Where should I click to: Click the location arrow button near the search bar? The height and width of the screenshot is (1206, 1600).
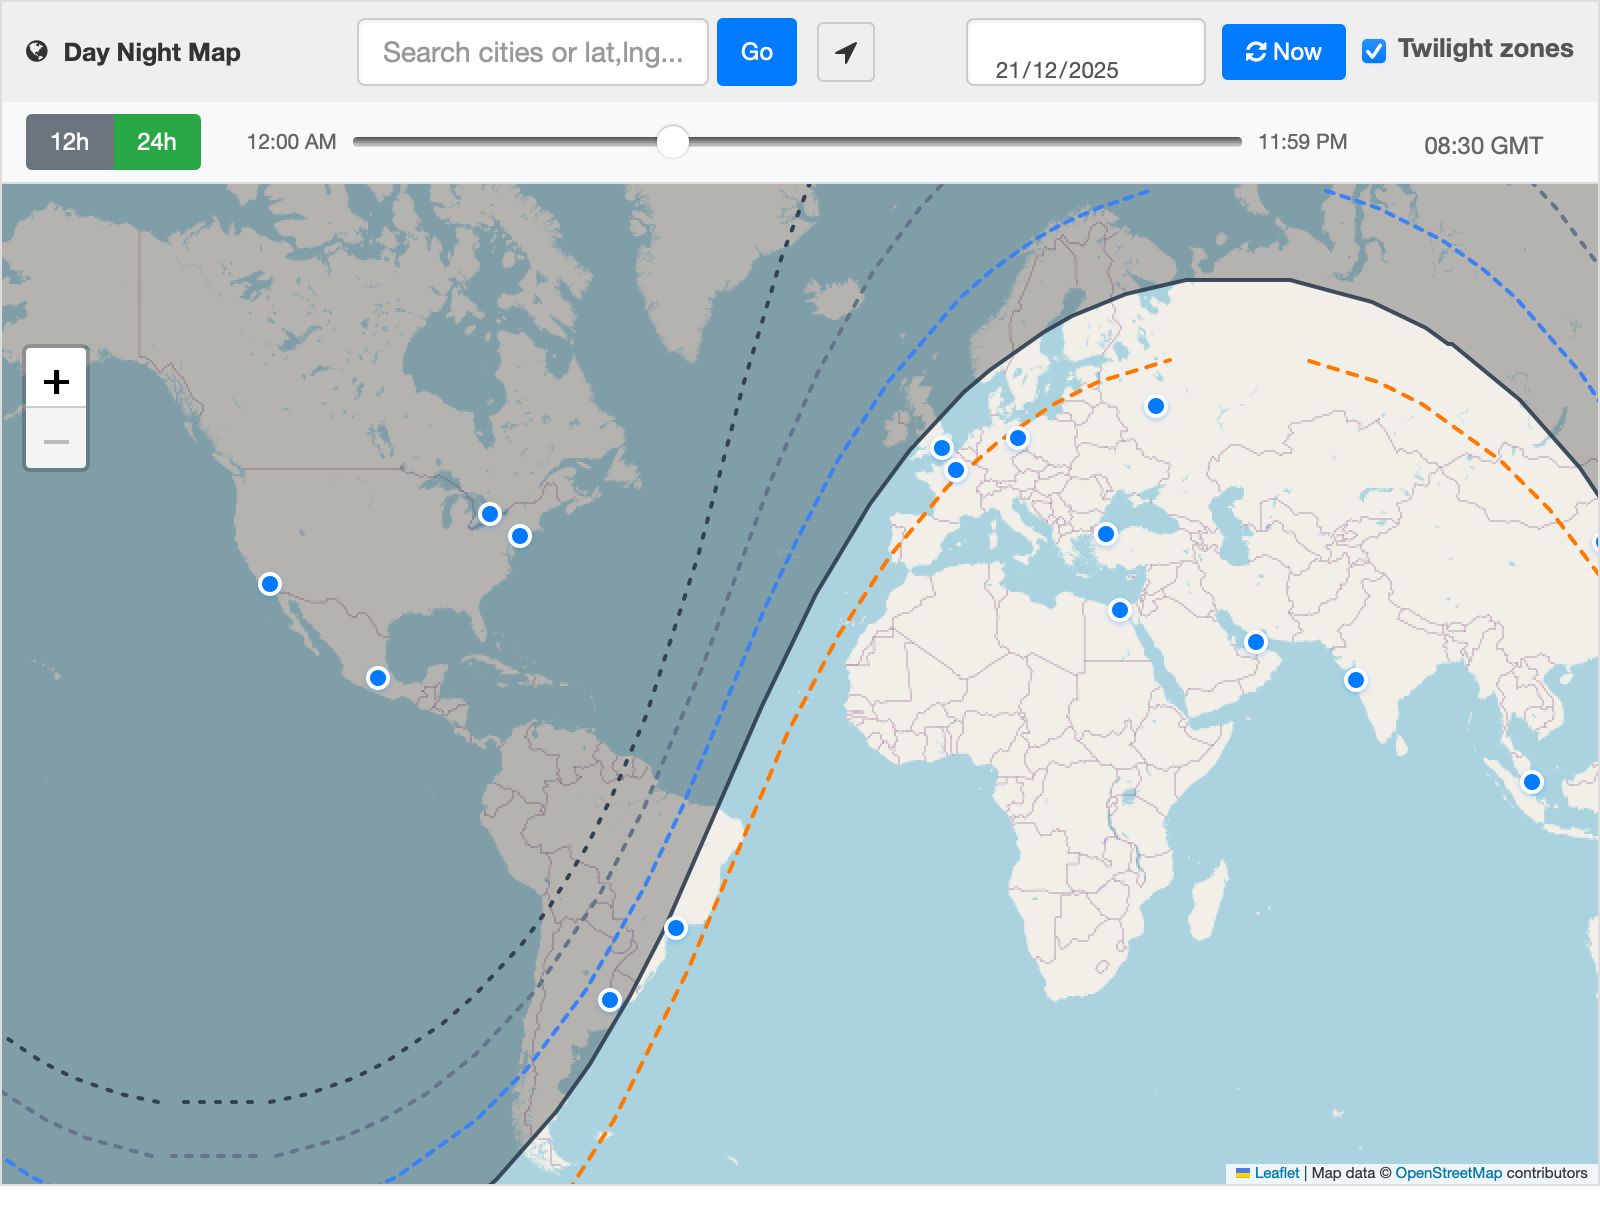coord(845,51)
